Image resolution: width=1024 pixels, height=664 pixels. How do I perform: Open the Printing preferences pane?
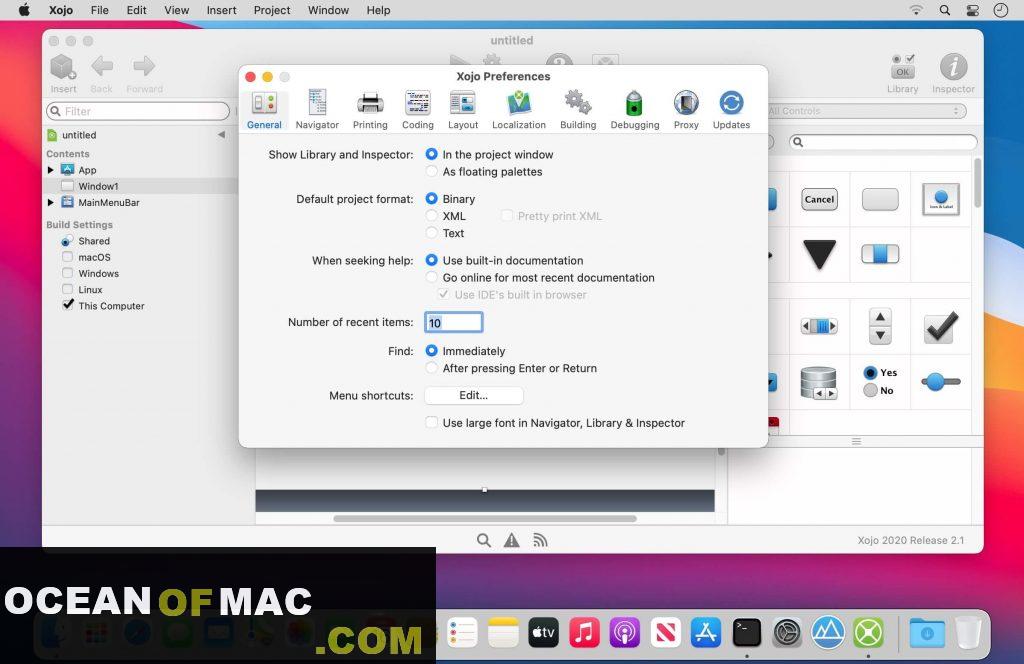click(x=370, y=110)
